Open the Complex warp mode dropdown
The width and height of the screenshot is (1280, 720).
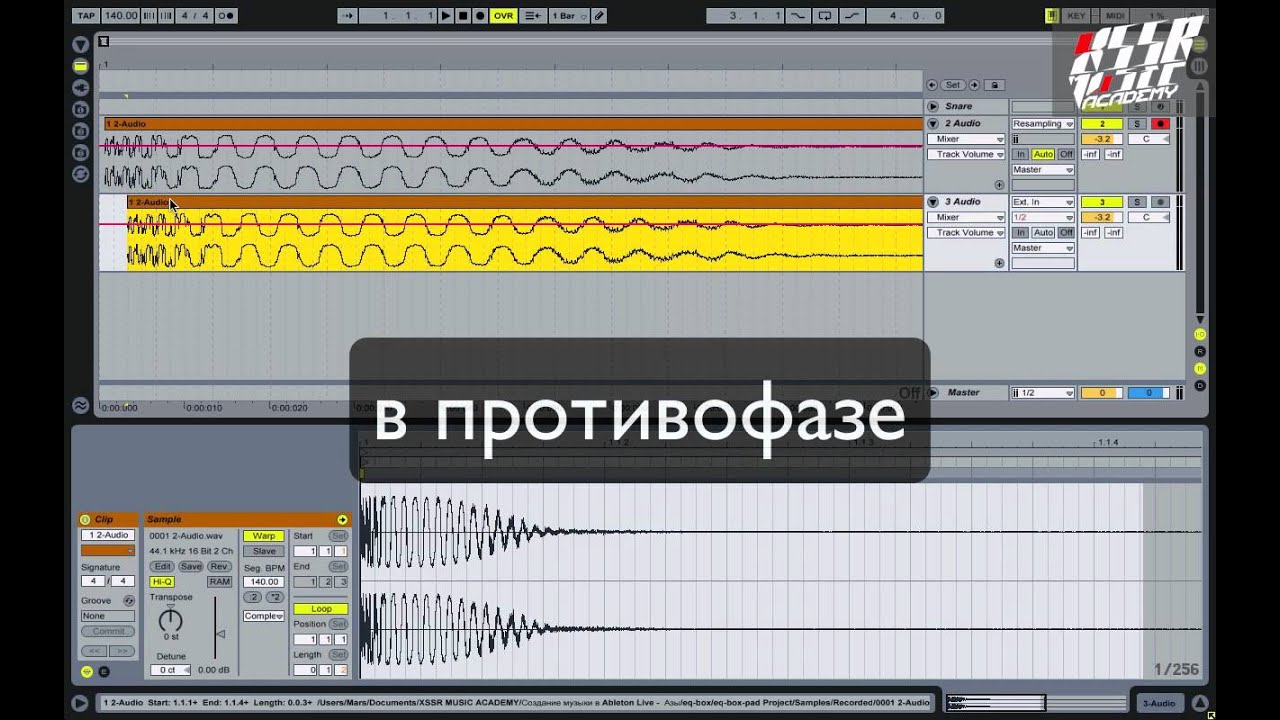tap(264, 616)
